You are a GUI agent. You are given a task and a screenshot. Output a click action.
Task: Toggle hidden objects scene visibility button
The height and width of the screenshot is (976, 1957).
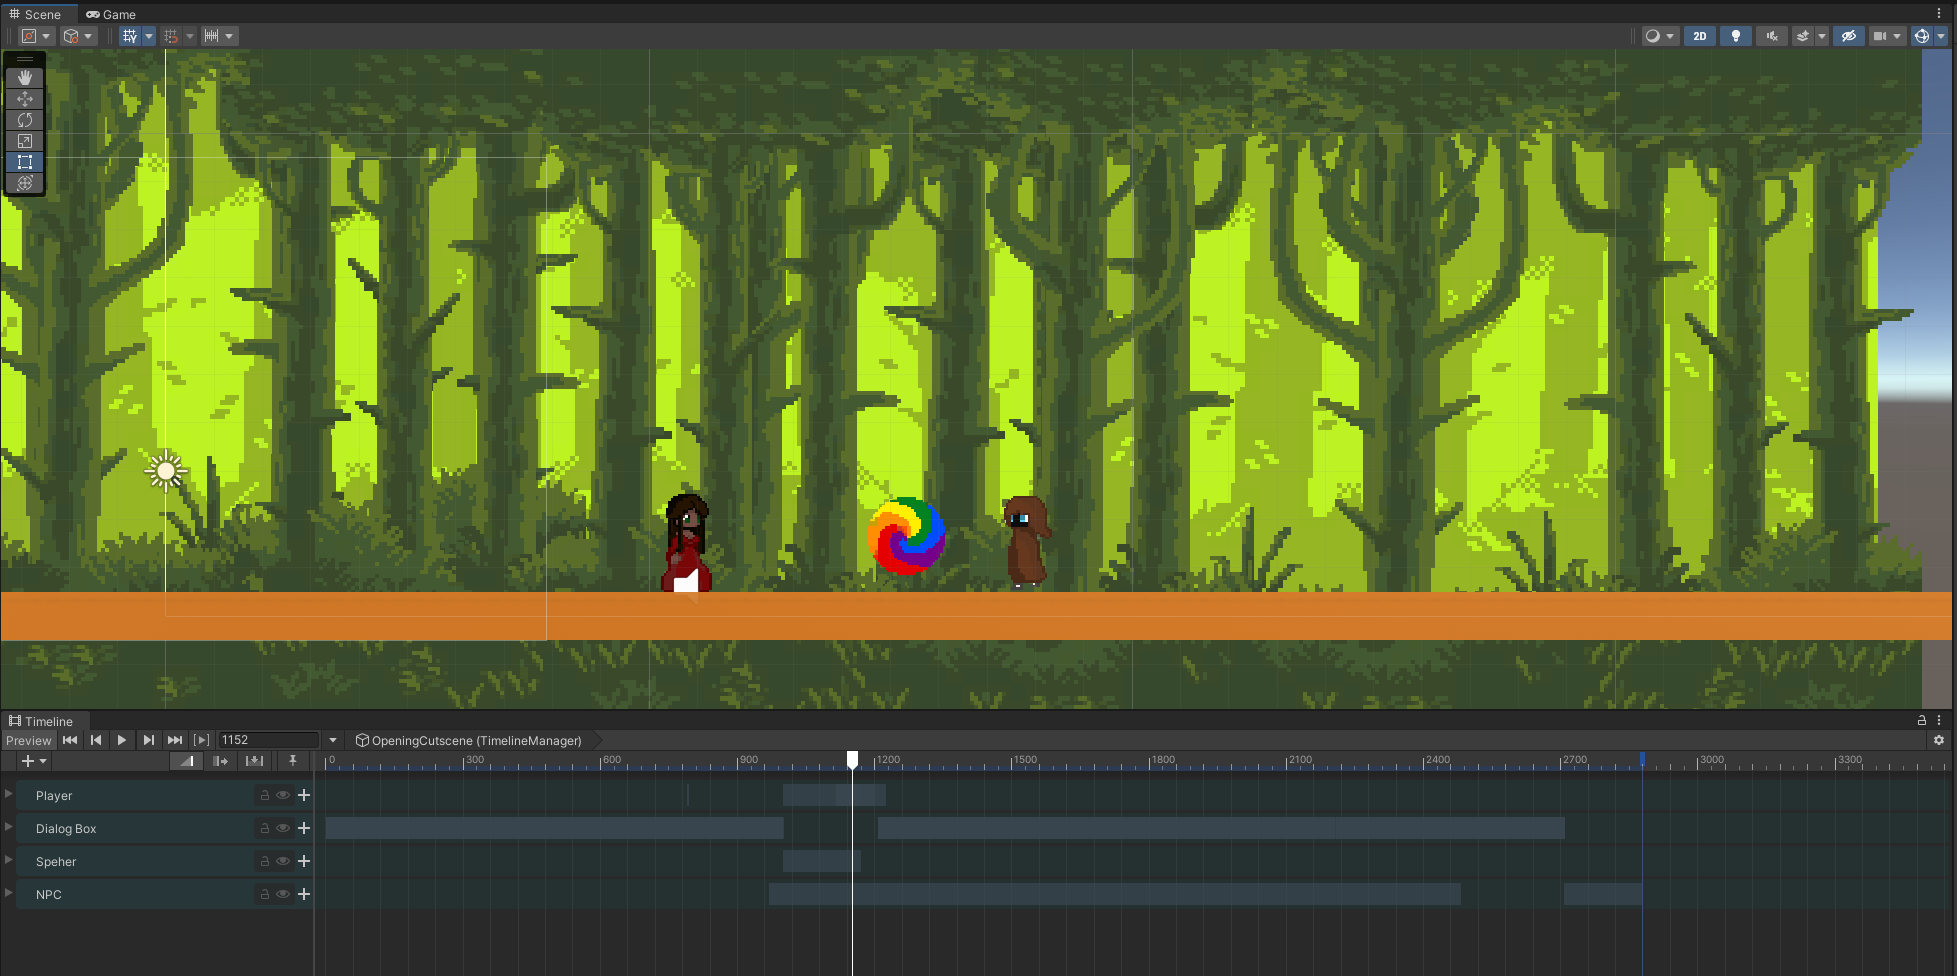pyautogui.click(x=1849, y=36)
